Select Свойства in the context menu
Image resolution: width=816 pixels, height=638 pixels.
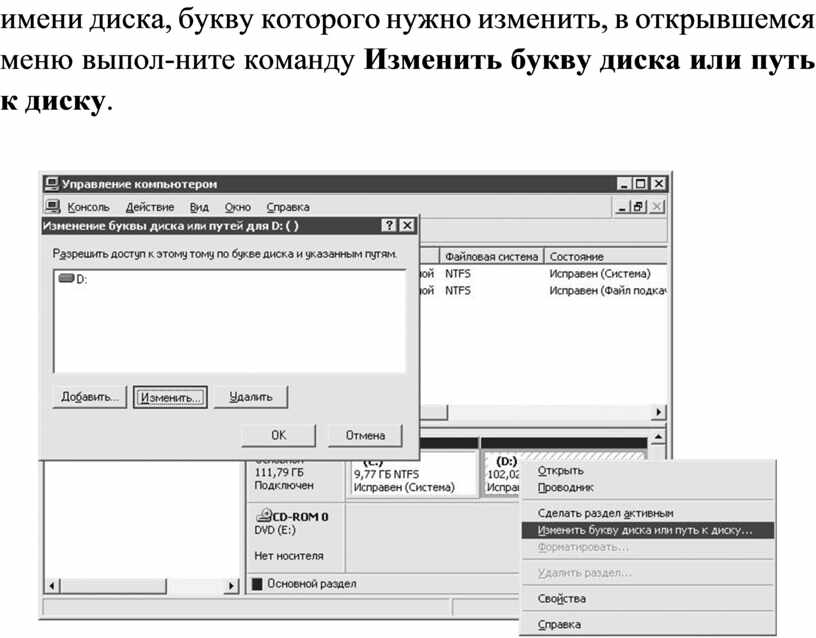[x=561, y=598]
